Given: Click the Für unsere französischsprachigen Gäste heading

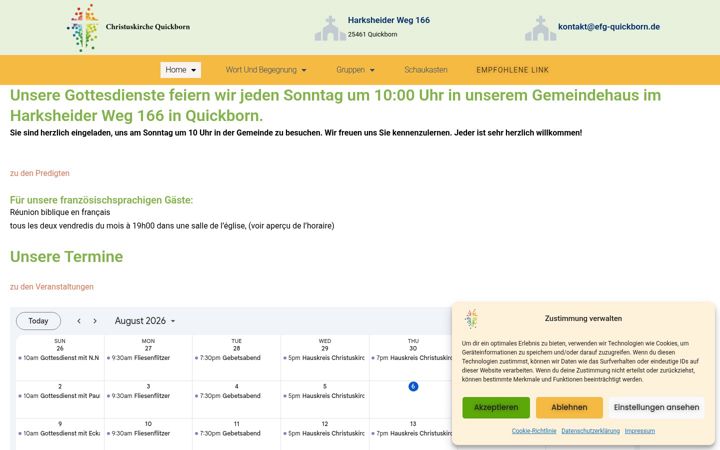Looking at the screenshot, I should [x=101, y=200].
